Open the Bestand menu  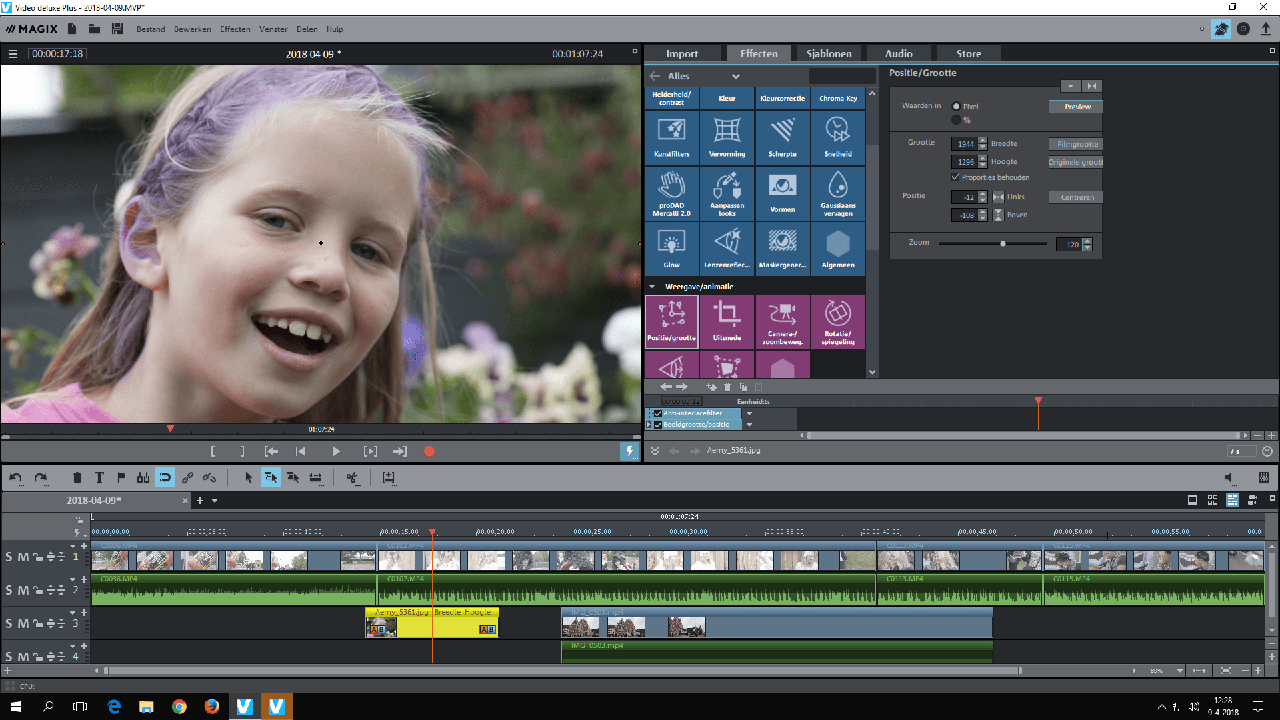pos(149,29)
